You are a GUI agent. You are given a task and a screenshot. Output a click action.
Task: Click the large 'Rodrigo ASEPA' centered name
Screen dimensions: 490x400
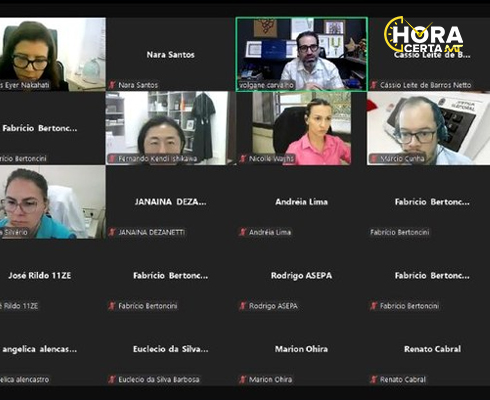[302, 276]
